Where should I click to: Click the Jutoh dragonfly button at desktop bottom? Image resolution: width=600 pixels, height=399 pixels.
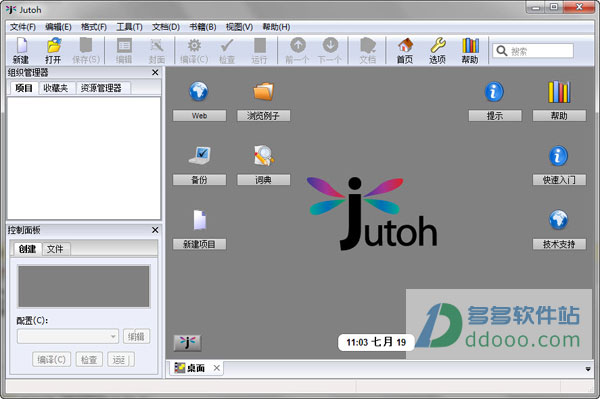pyautogui.click(x=187, y=342)
